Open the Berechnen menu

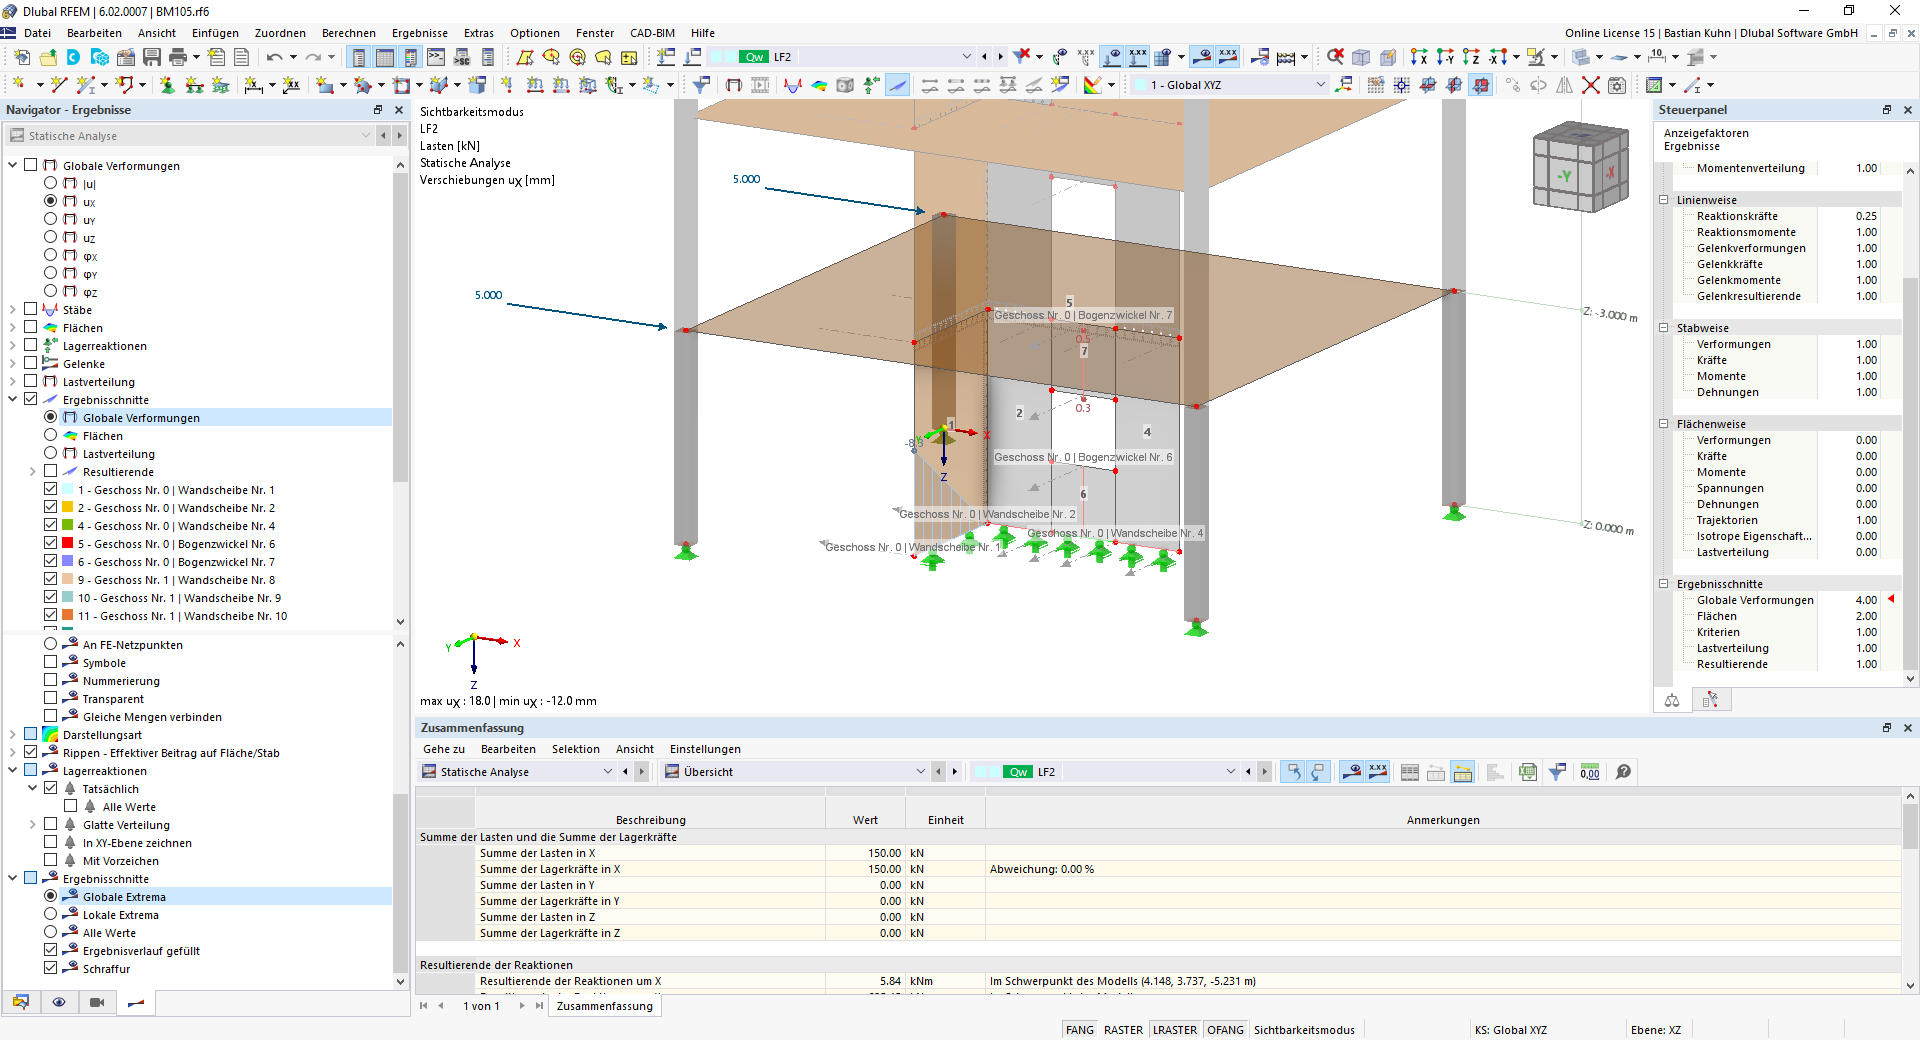349,33
